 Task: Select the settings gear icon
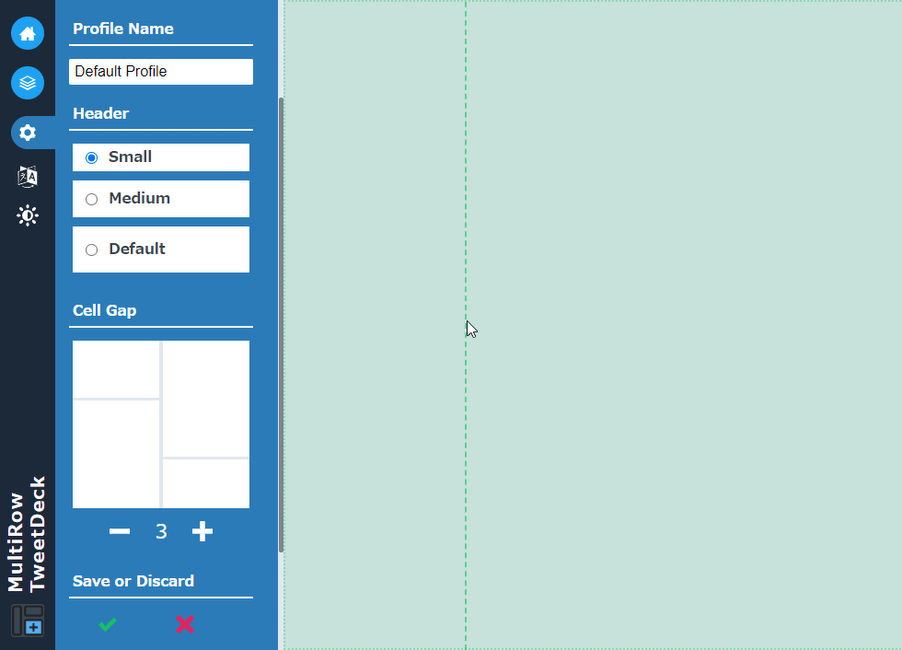[x=27, y=133]
